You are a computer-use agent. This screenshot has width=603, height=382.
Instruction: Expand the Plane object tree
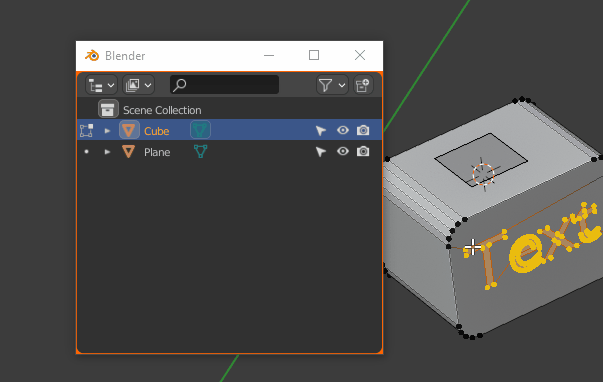[x=107, y=152]
